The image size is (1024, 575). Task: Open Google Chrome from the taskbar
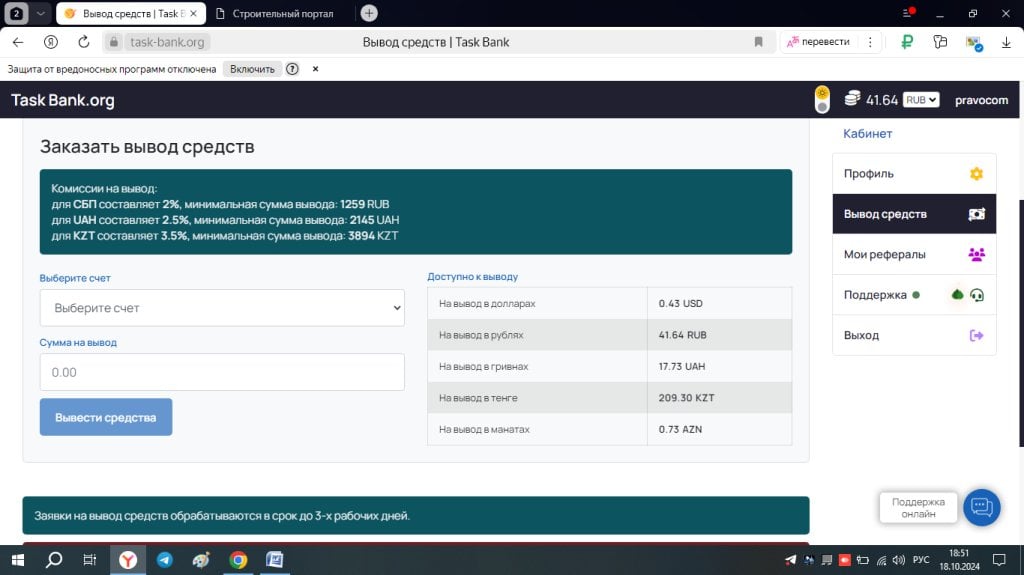[x=238, y=560]
